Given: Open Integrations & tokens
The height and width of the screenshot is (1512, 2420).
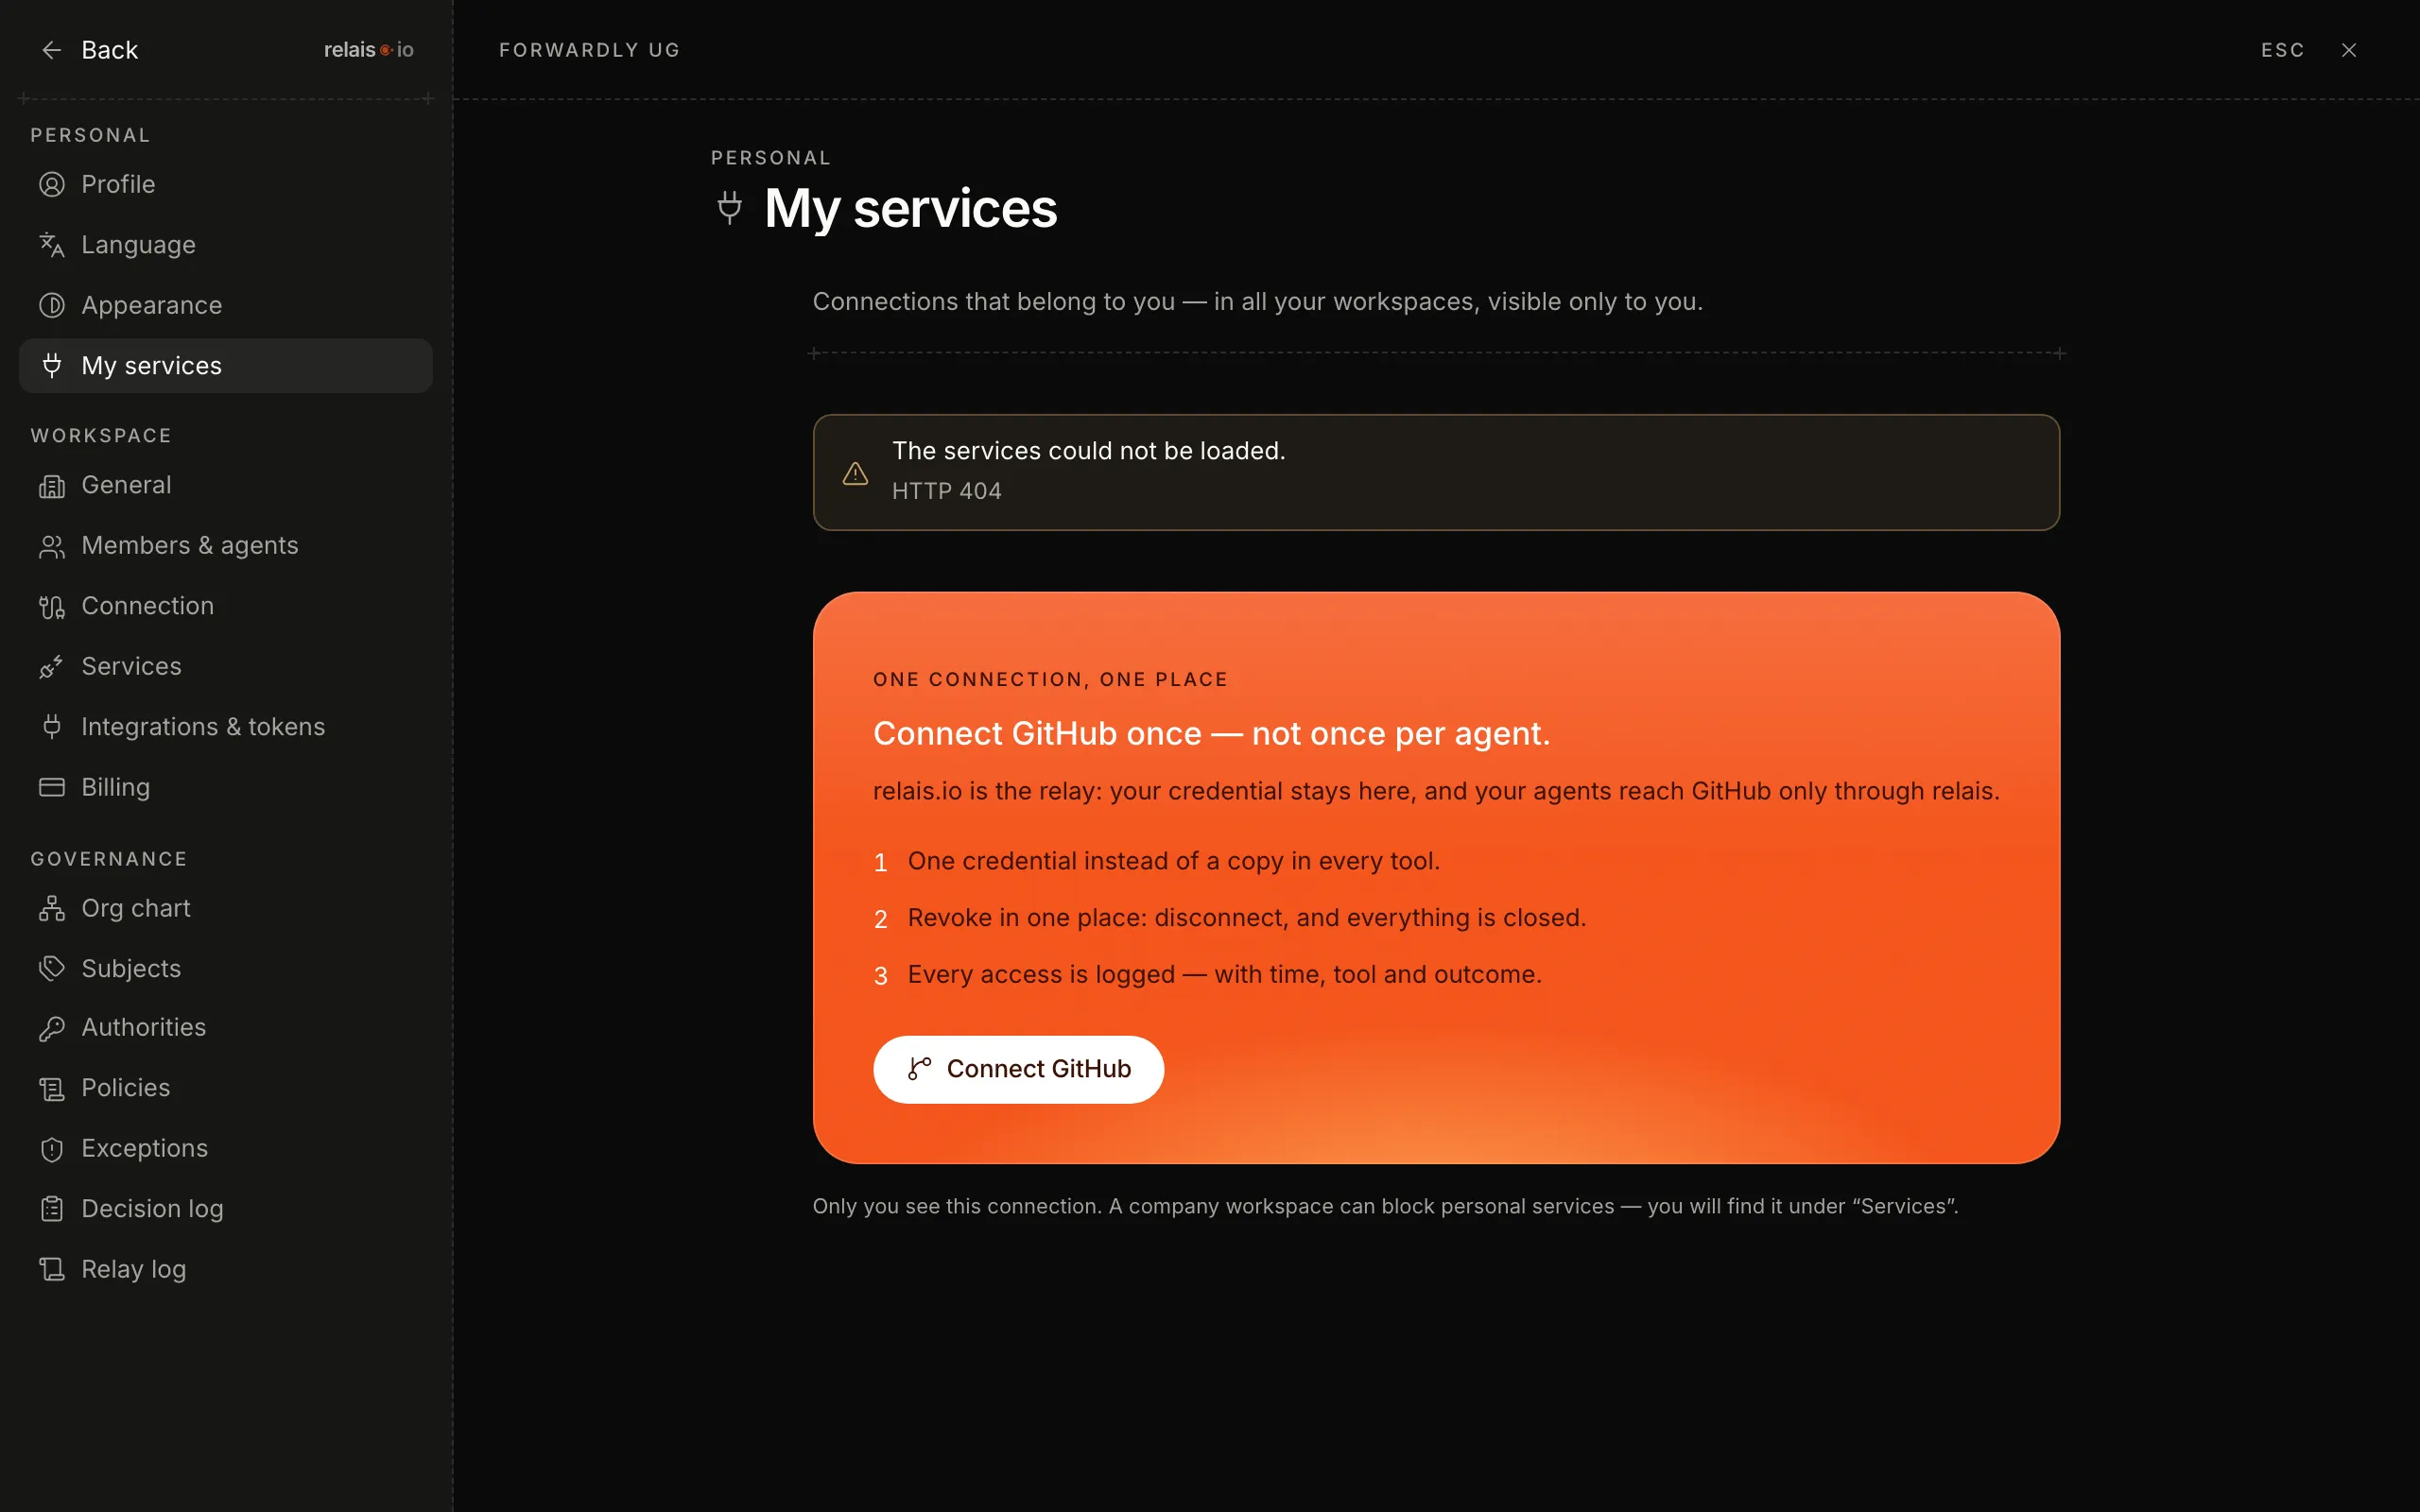Looking at the screenshot, I should pos(225,727).
